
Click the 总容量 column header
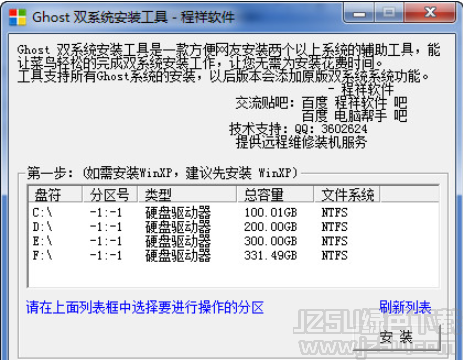pyautogui.click(x=276, y=194)
